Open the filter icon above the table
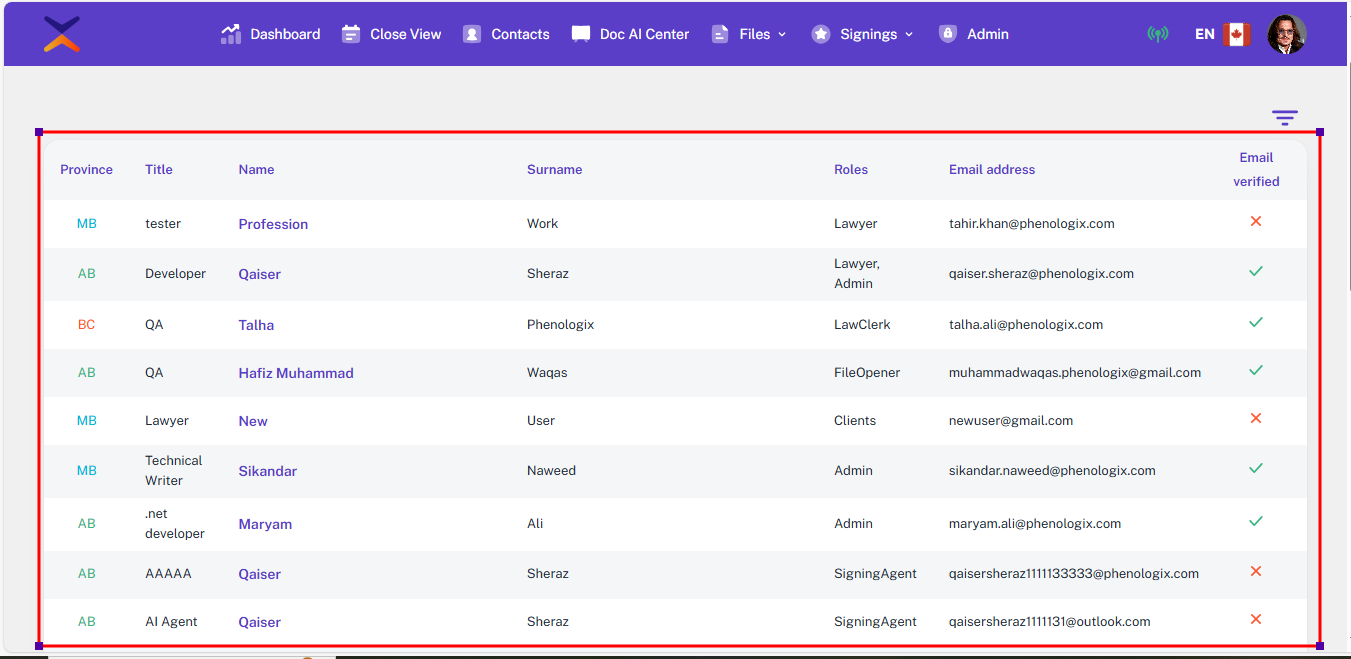Image resolution: width=1351 pixels, height=659 pixels. (x=1285, y=118)
